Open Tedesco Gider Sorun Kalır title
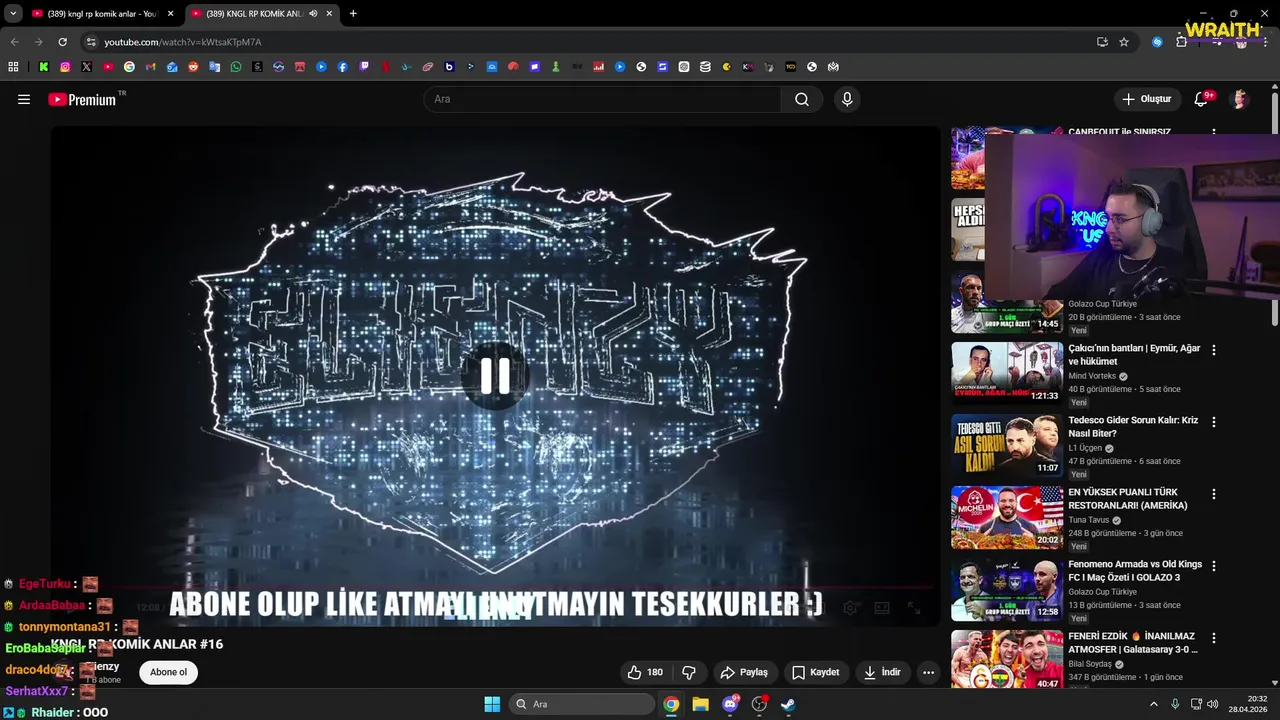The width and height of the screenshot is (1280, 720). [1134, 427]
